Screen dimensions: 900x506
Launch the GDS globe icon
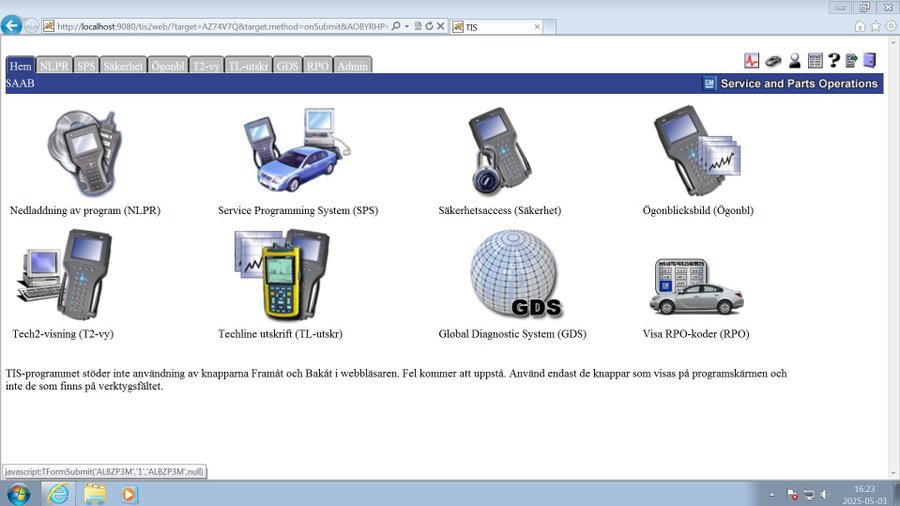pos(516,274)
